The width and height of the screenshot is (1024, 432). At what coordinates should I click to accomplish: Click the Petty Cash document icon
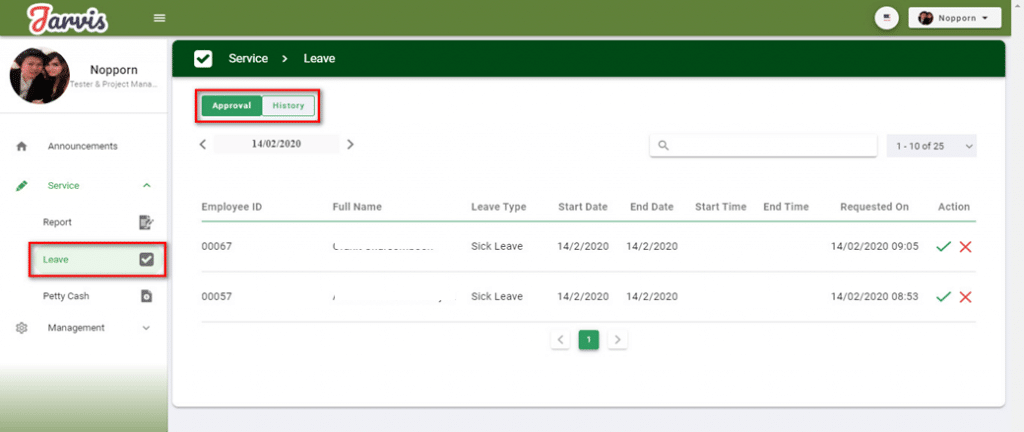(146, 296)
